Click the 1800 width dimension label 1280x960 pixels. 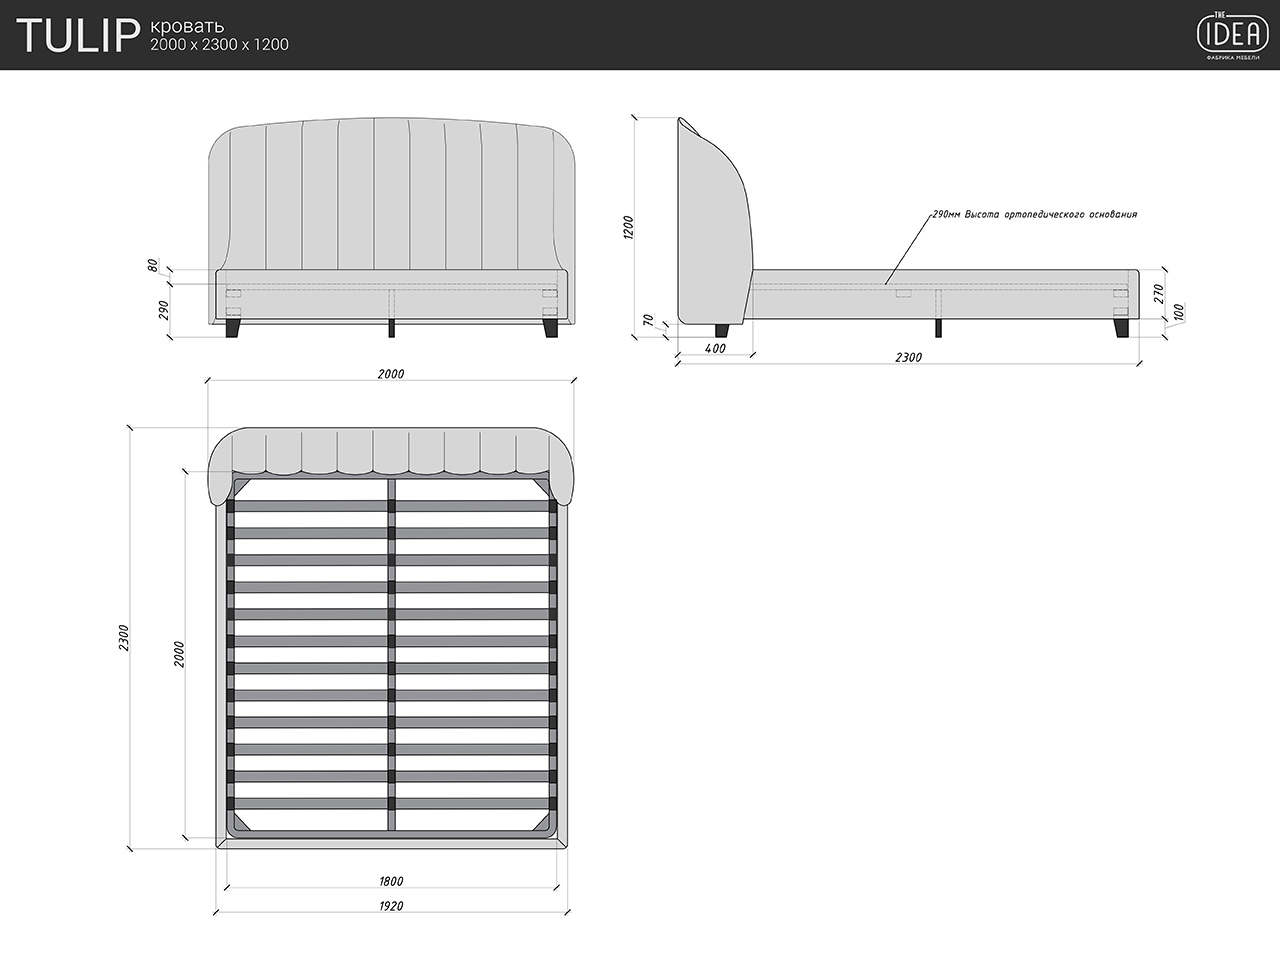[391, 881]
